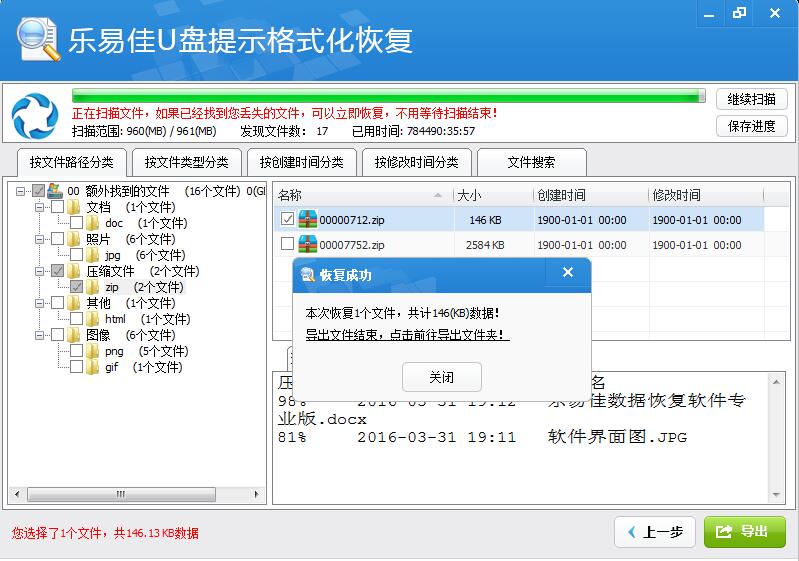Screen dimensions: 799x561
Task: Click the 继续扫描 button
Action: pyautogui.click(x=752, y=99)
